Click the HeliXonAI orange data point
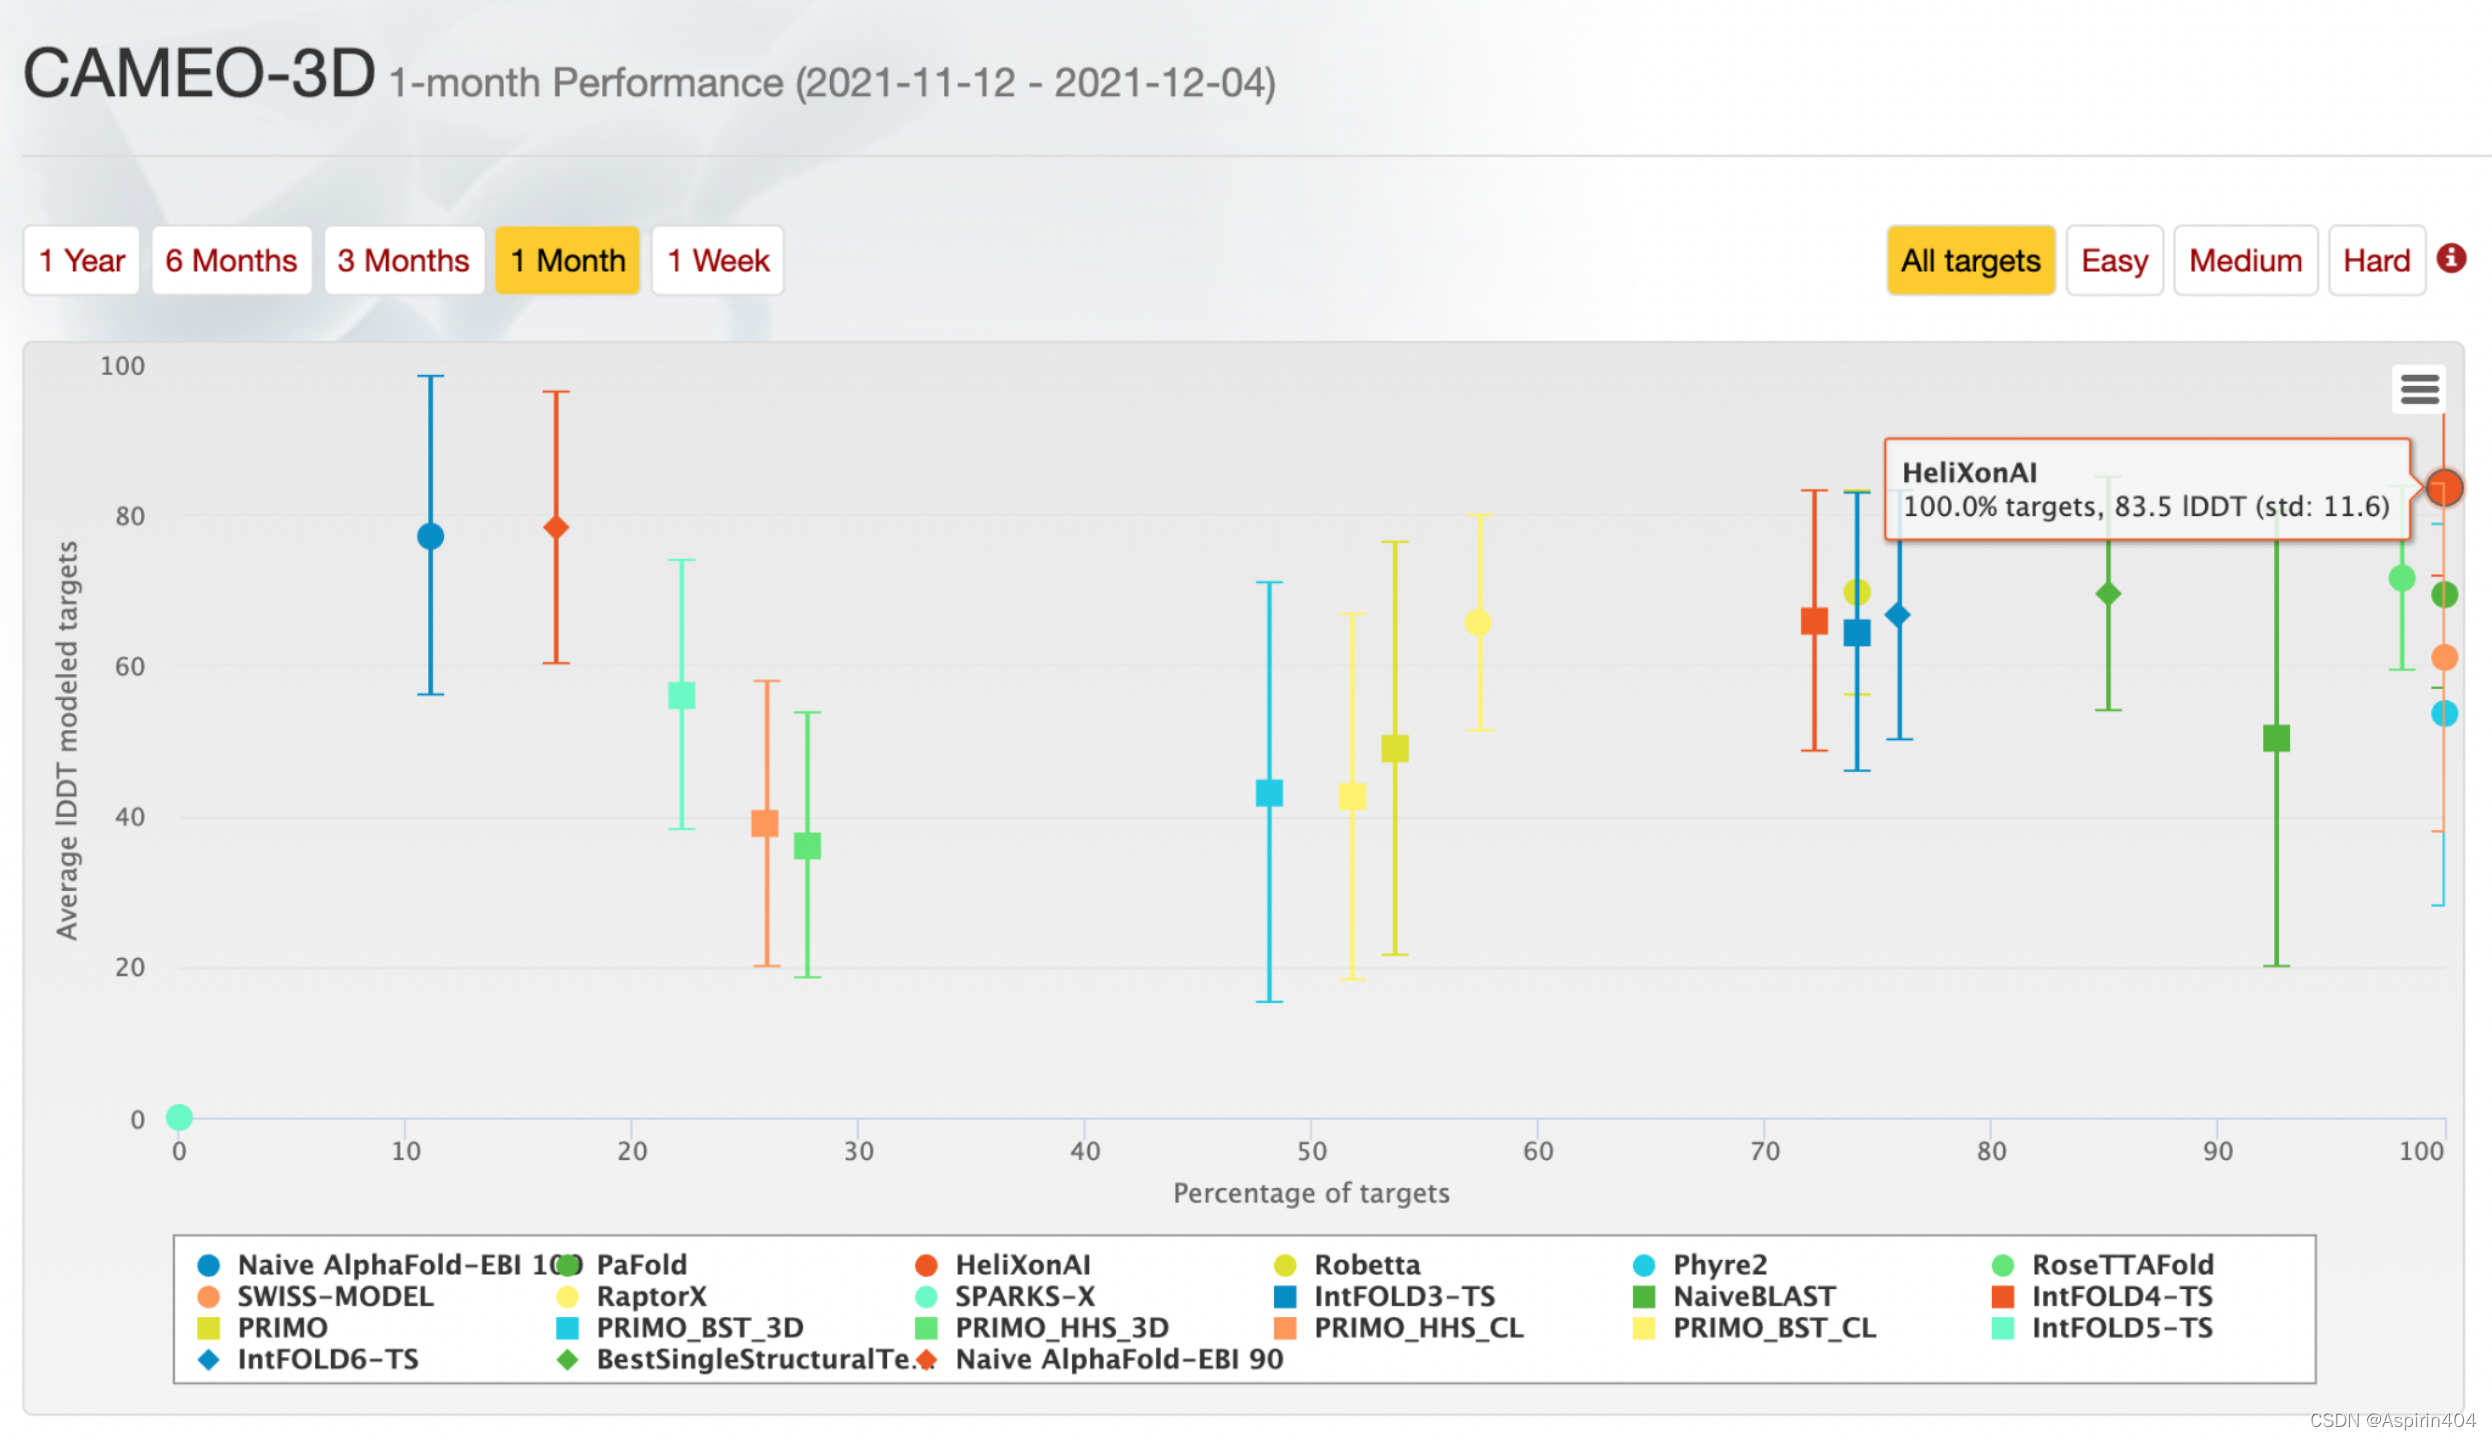 click(x=2444, y=487)
